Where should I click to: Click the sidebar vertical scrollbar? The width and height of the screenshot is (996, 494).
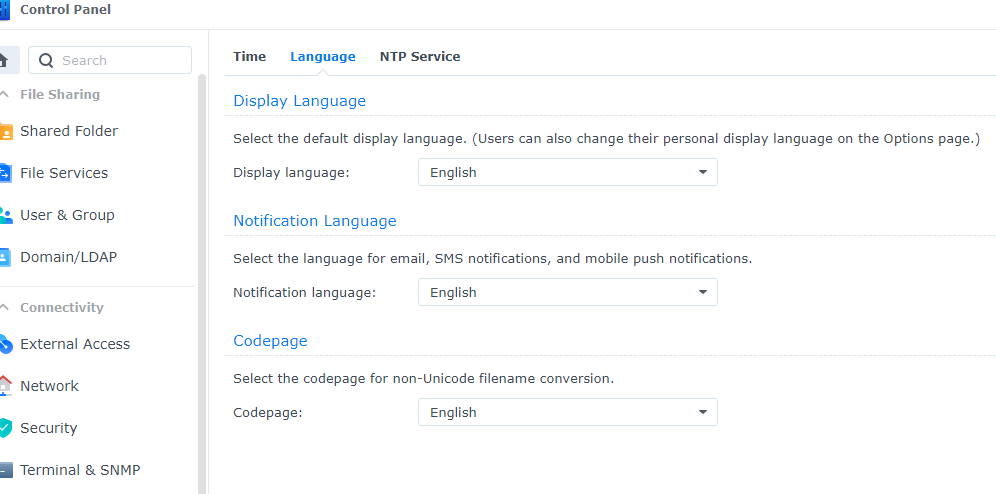202,280
